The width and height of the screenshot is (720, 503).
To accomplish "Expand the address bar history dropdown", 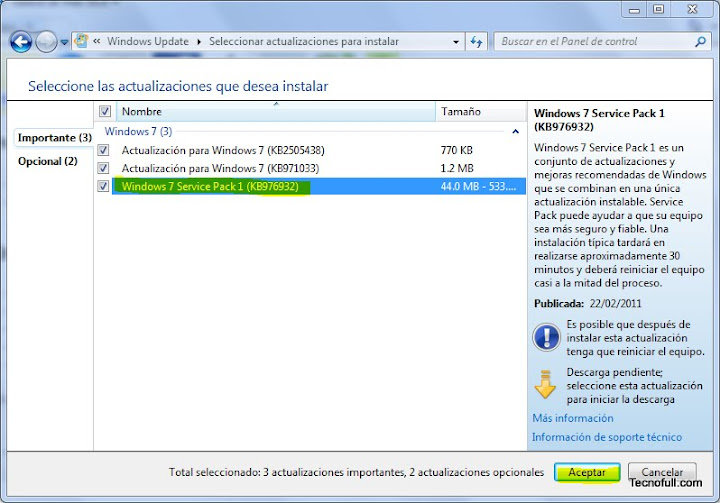I will (456, 42).
